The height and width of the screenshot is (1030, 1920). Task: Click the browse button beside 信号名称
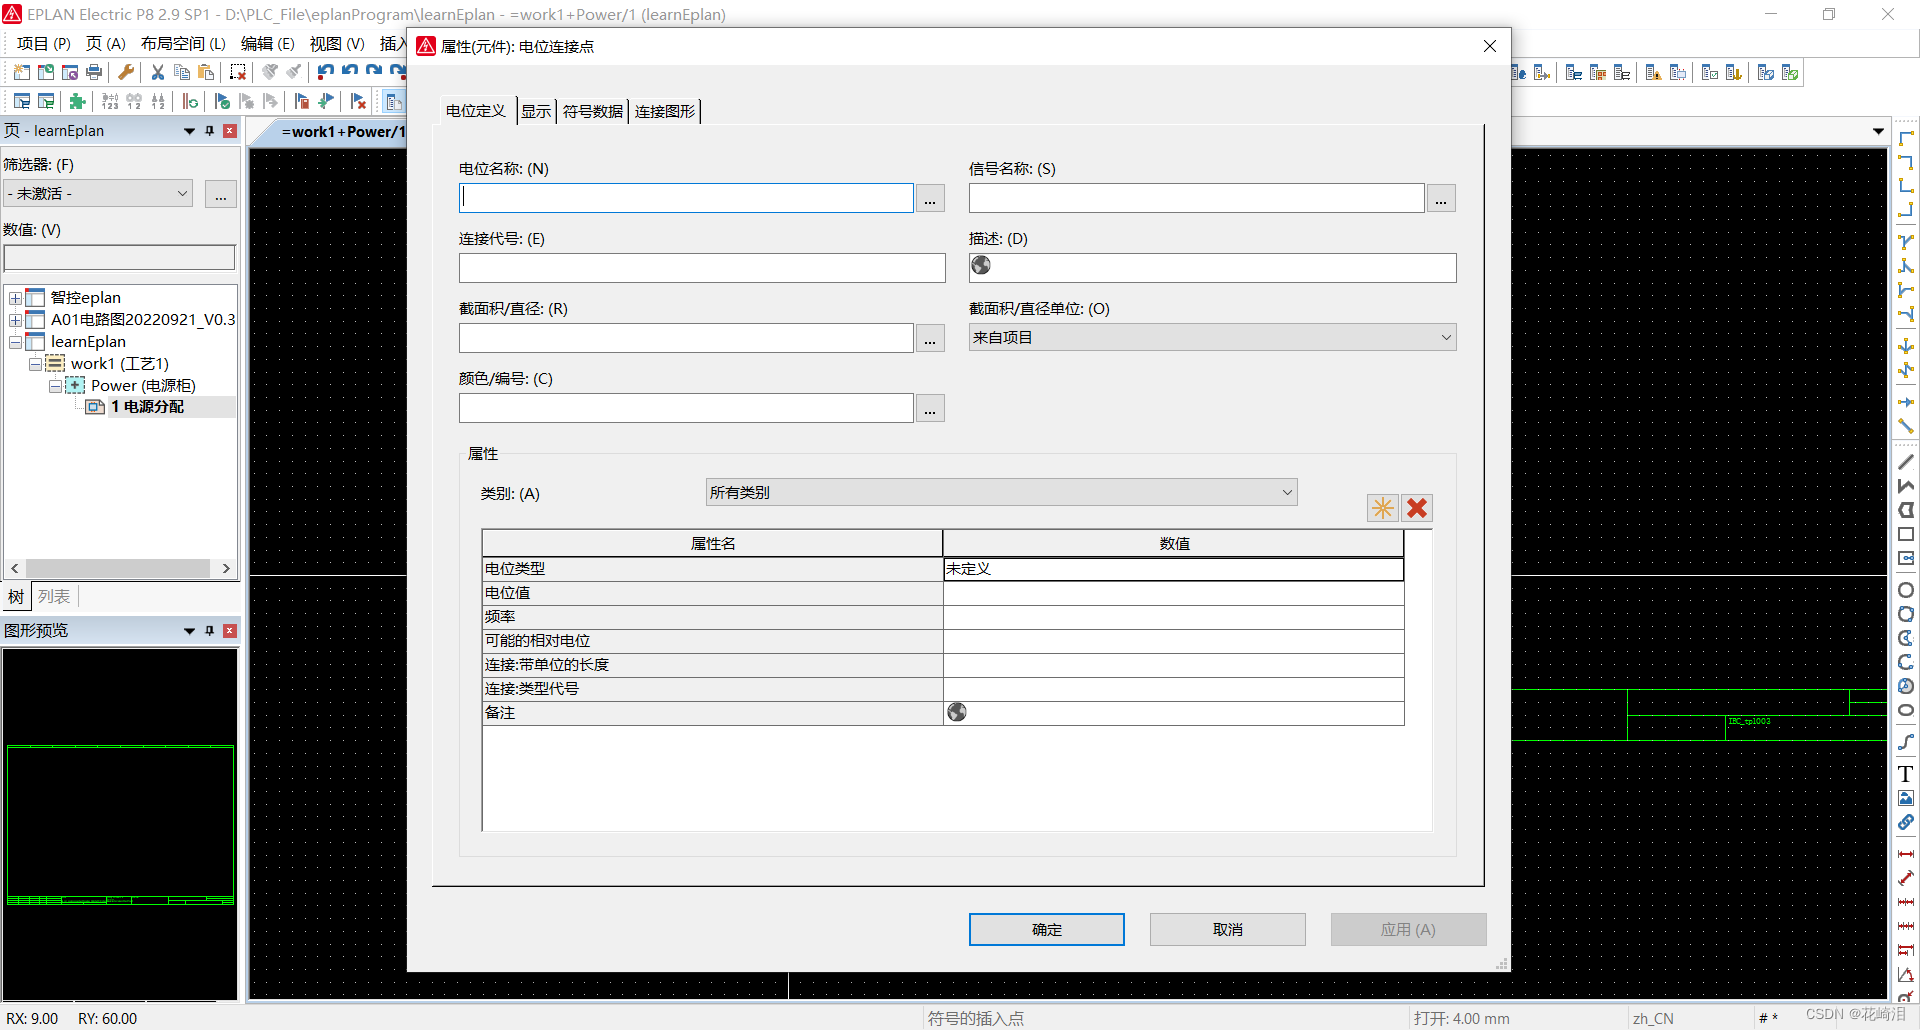[1441, 199]
